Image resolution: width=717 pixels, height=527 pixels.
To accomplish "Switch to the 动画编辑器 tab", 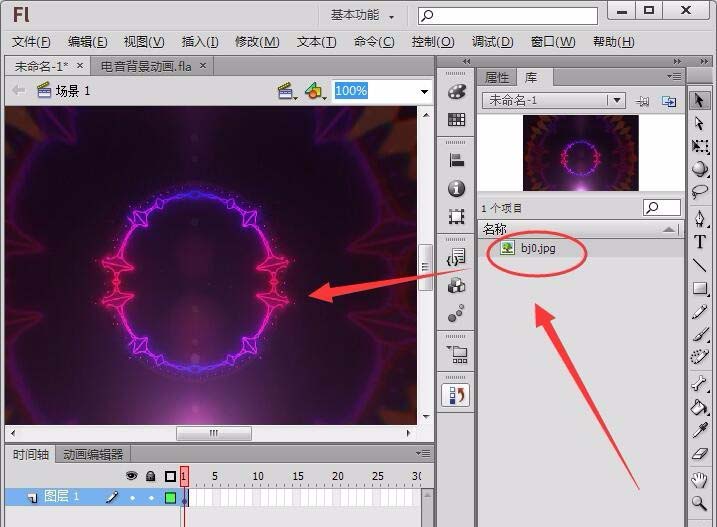I will coord(93,454).
